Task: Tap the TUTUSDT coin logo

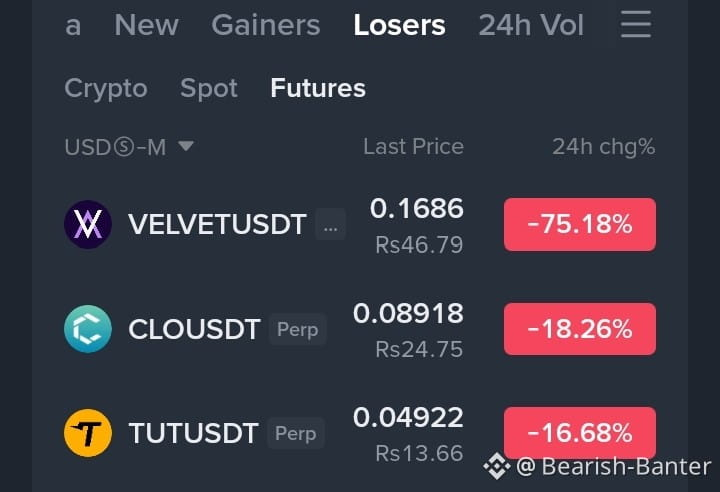Action: [x=88, y=433]
